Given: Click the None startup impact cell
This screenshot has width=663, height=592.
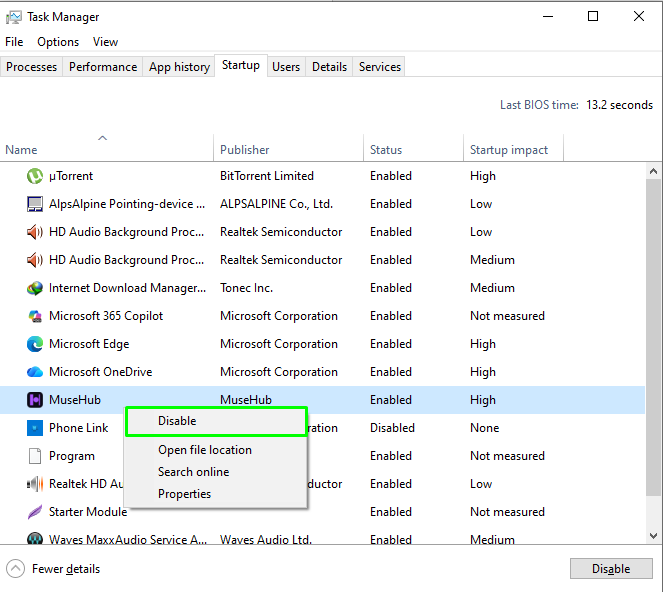Looking at the screenshot, I should coord(485,428).
